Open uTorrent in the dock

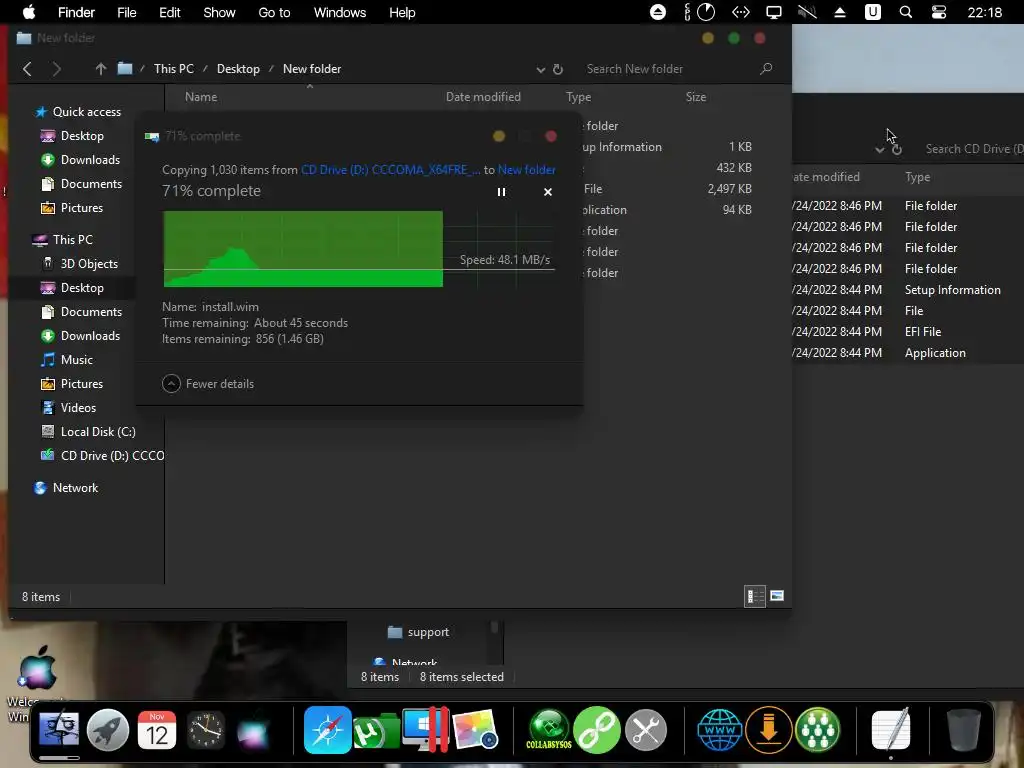click(x=376, y=731)
